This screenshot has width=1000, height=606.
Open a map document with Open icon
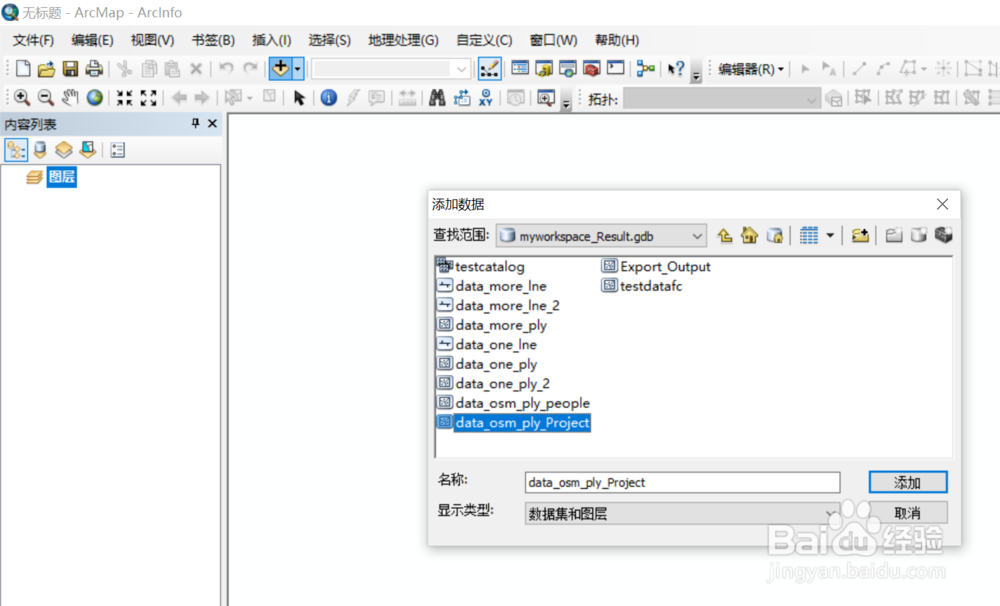tap(46, 68)
